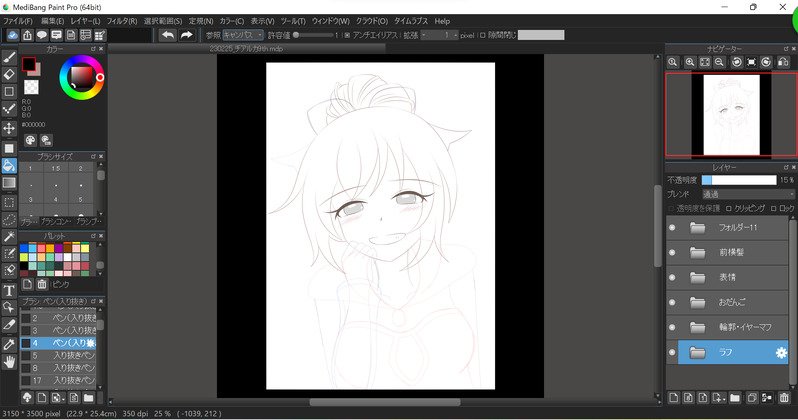This screenshot has height=420, width=798.
Task: Toggle visibility of おだんご folder
Action: (x=672, y=302)
